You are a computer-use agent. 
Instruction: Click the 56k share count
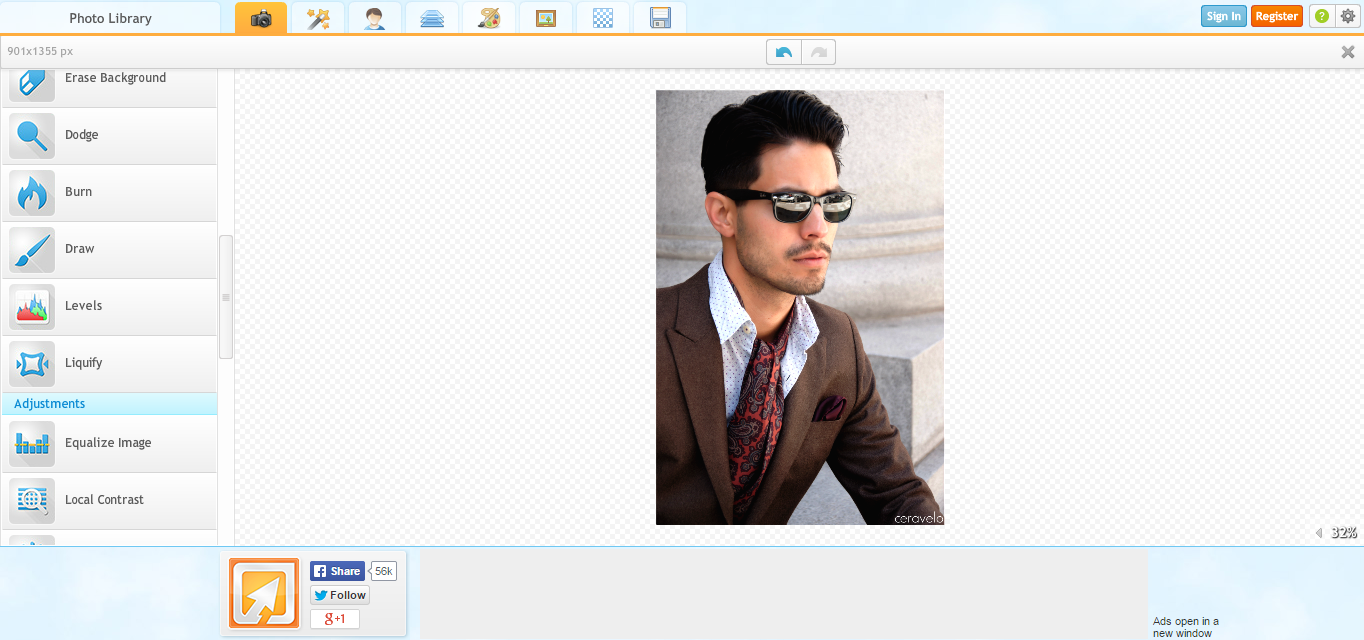point(384,571)
